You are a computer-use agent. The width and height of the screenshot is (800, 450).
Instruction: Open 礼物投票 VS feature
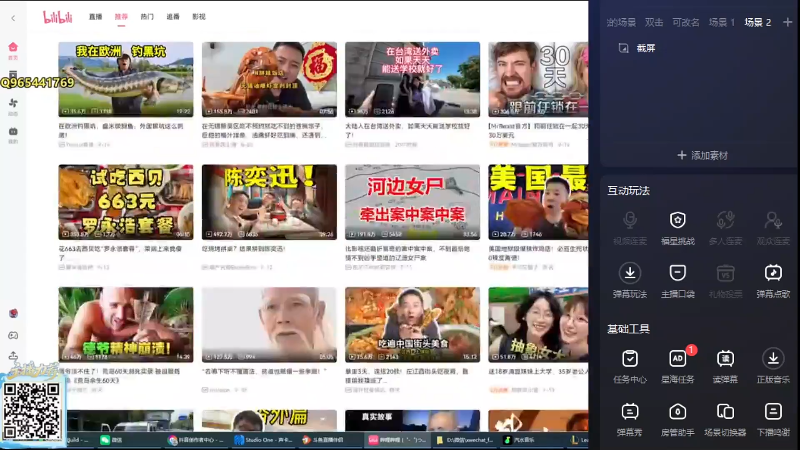pyautogui.click(x=725, y=281)
